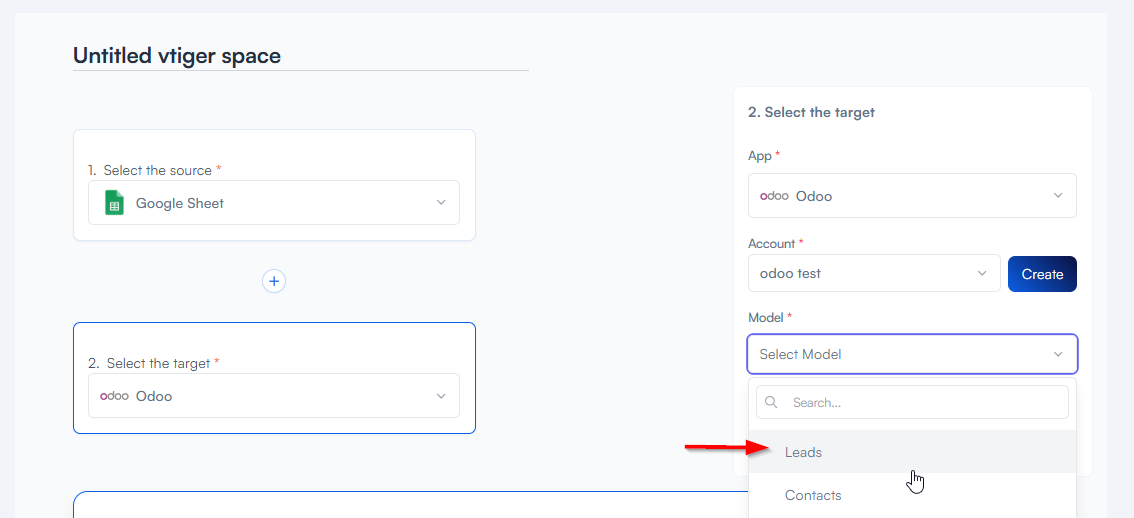1134x518 pixels.
Task: Click chevron arrow of Select Model field
Action: [1058, 354]
